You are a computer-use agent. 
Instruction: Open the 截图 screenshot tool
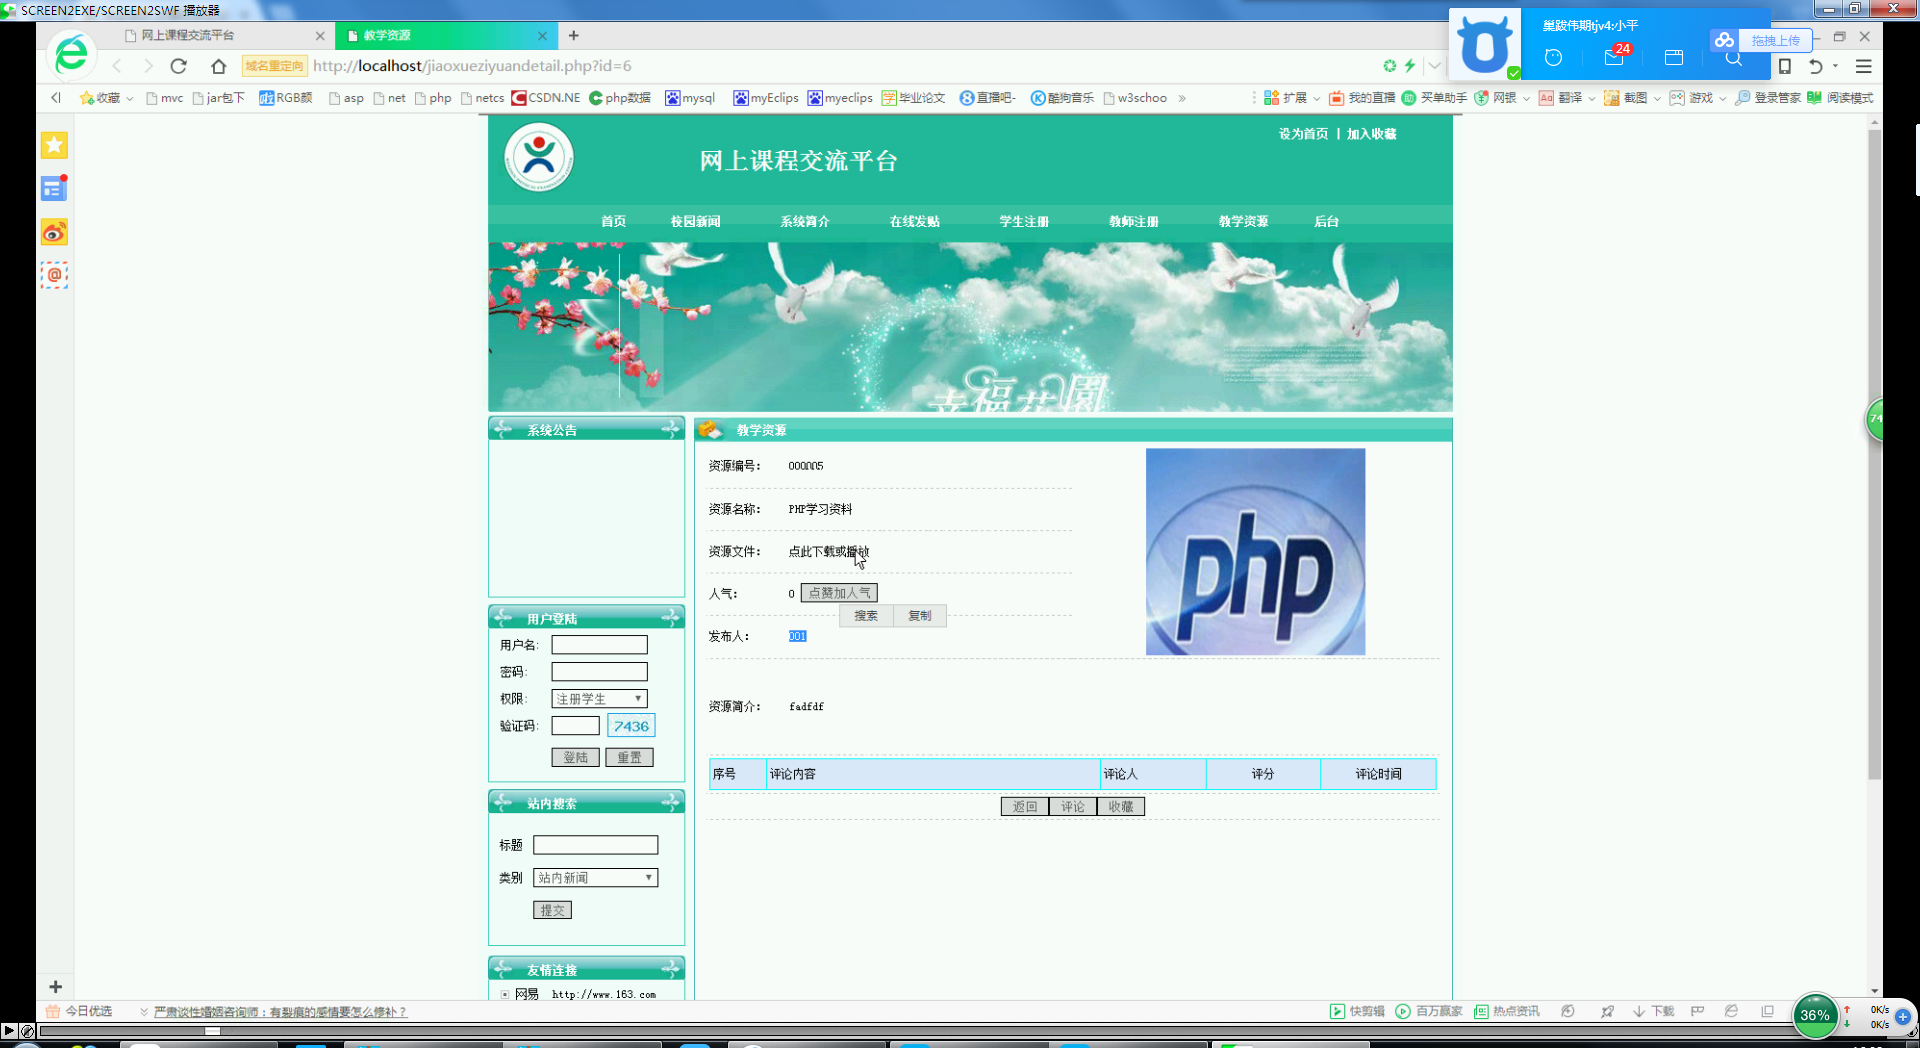(1626, 98)
